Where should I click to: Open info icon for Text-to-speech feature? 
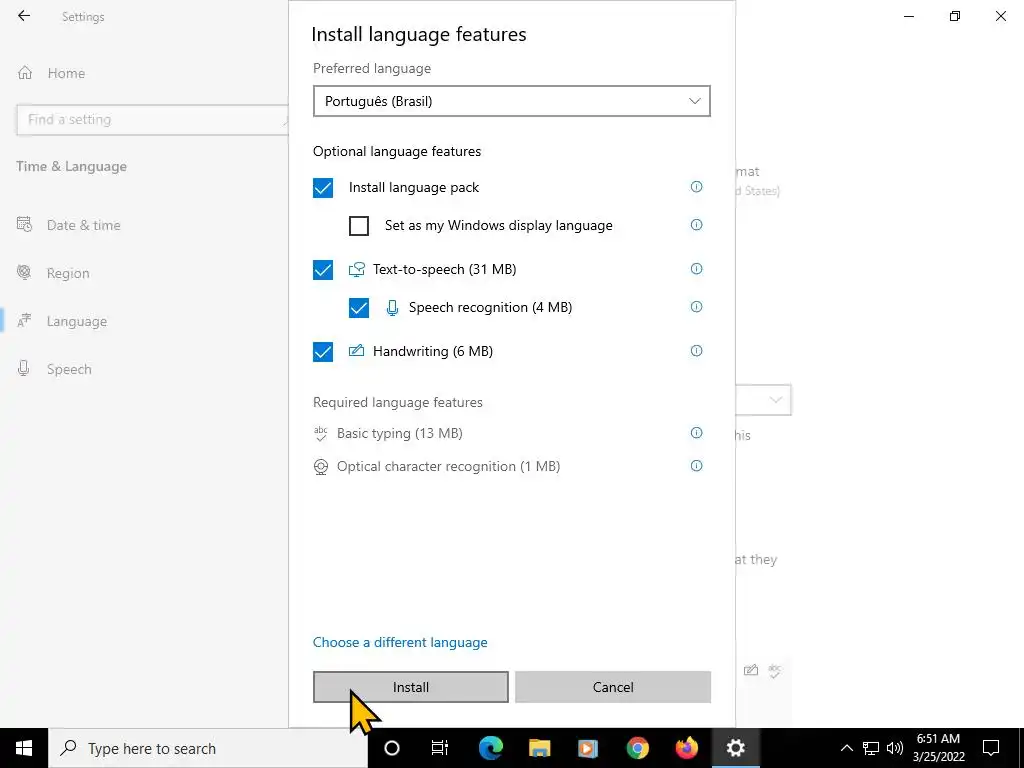click(x=696, y=268)
